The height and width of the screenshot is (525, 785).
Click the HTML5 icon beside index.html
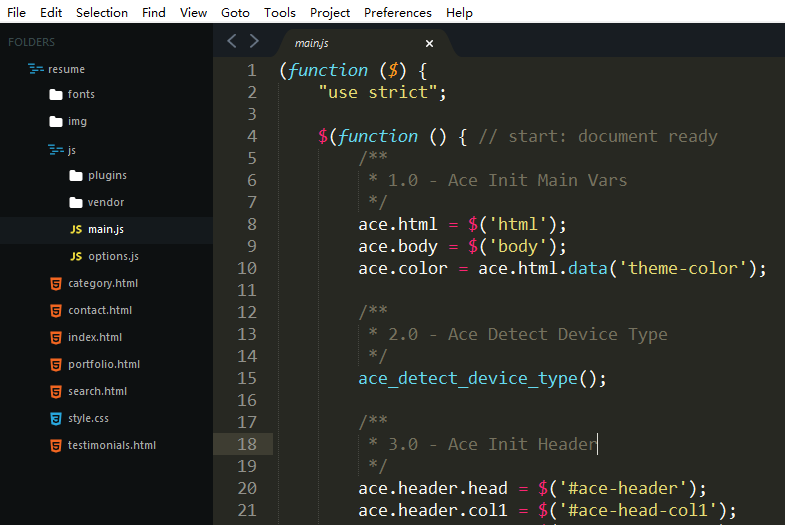pos(56,338)
